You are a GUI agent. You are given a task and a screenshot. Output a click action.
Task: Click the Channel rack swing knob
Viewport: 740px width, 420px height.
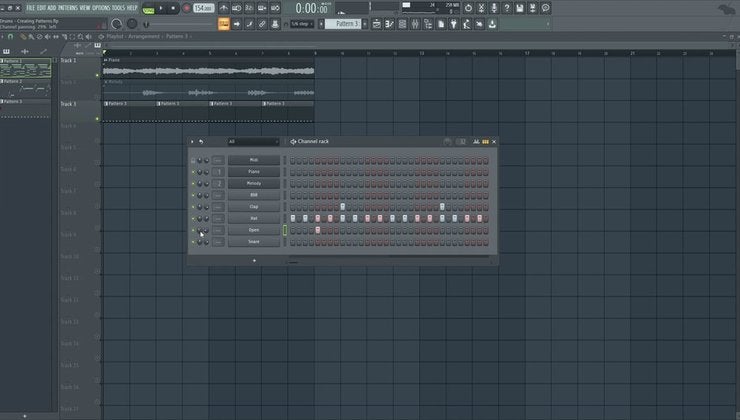click(x=448, y=142)
